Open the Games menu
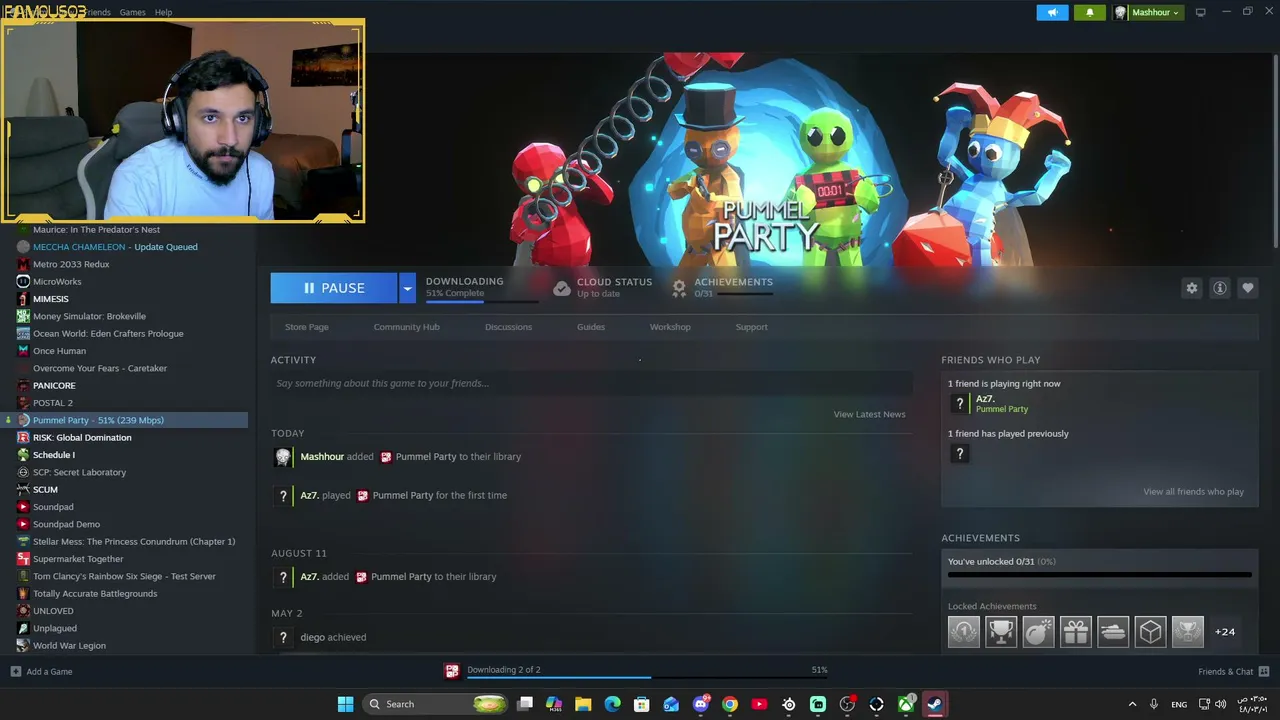This screenshot has height=720, width=1280. coord(132,12)
